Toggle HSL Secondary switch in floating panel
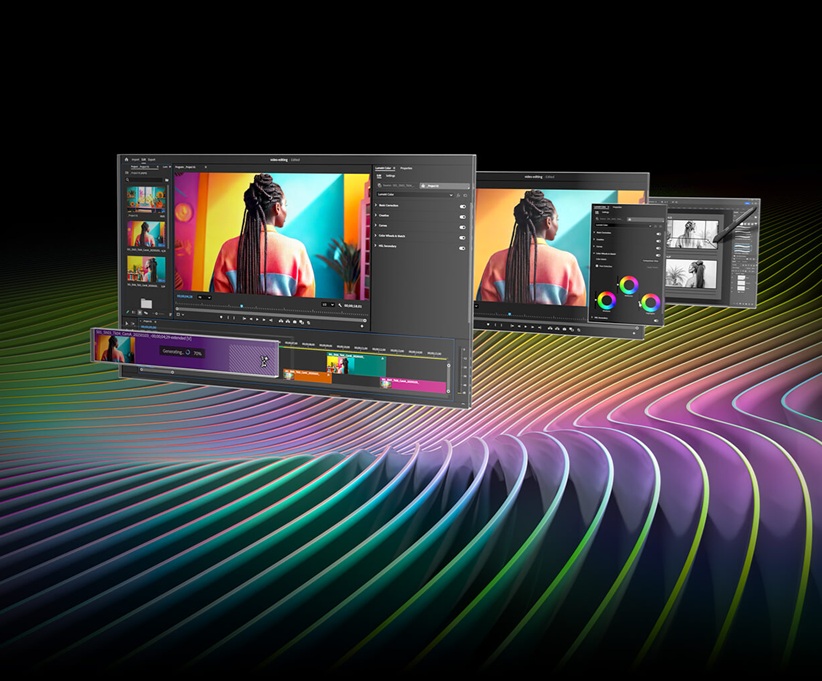Screen dimensions: 822x681 point(656,321)
